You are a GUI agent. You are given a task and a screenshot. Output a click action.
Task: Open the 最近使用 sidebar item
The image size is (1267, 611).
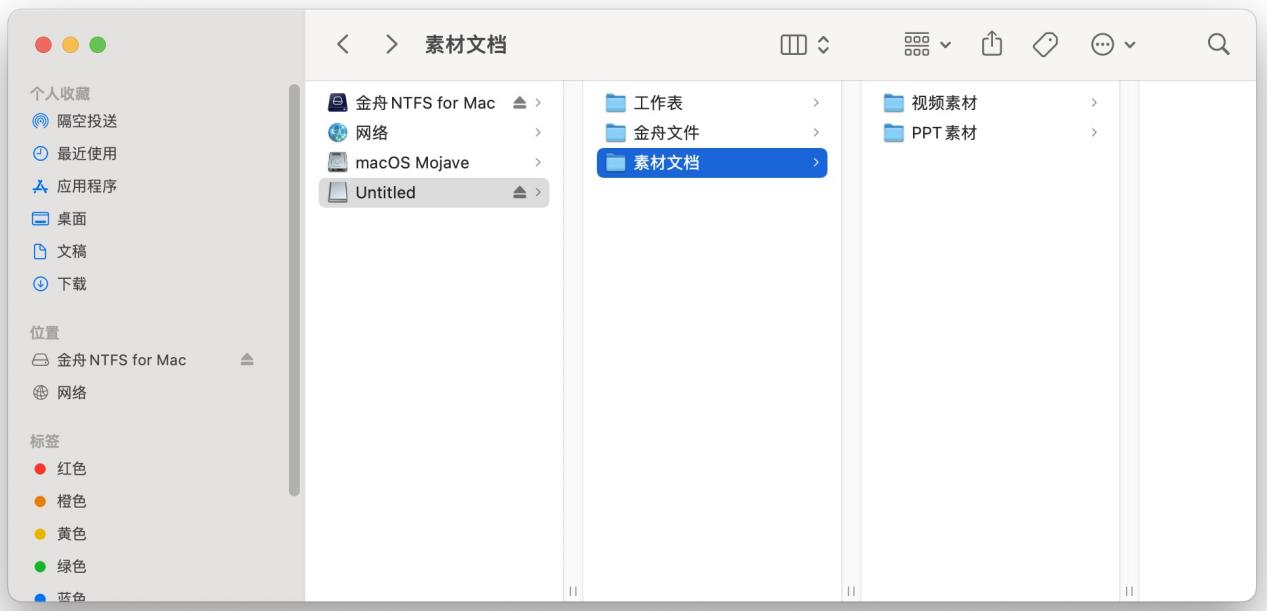(x=72, y=153)
